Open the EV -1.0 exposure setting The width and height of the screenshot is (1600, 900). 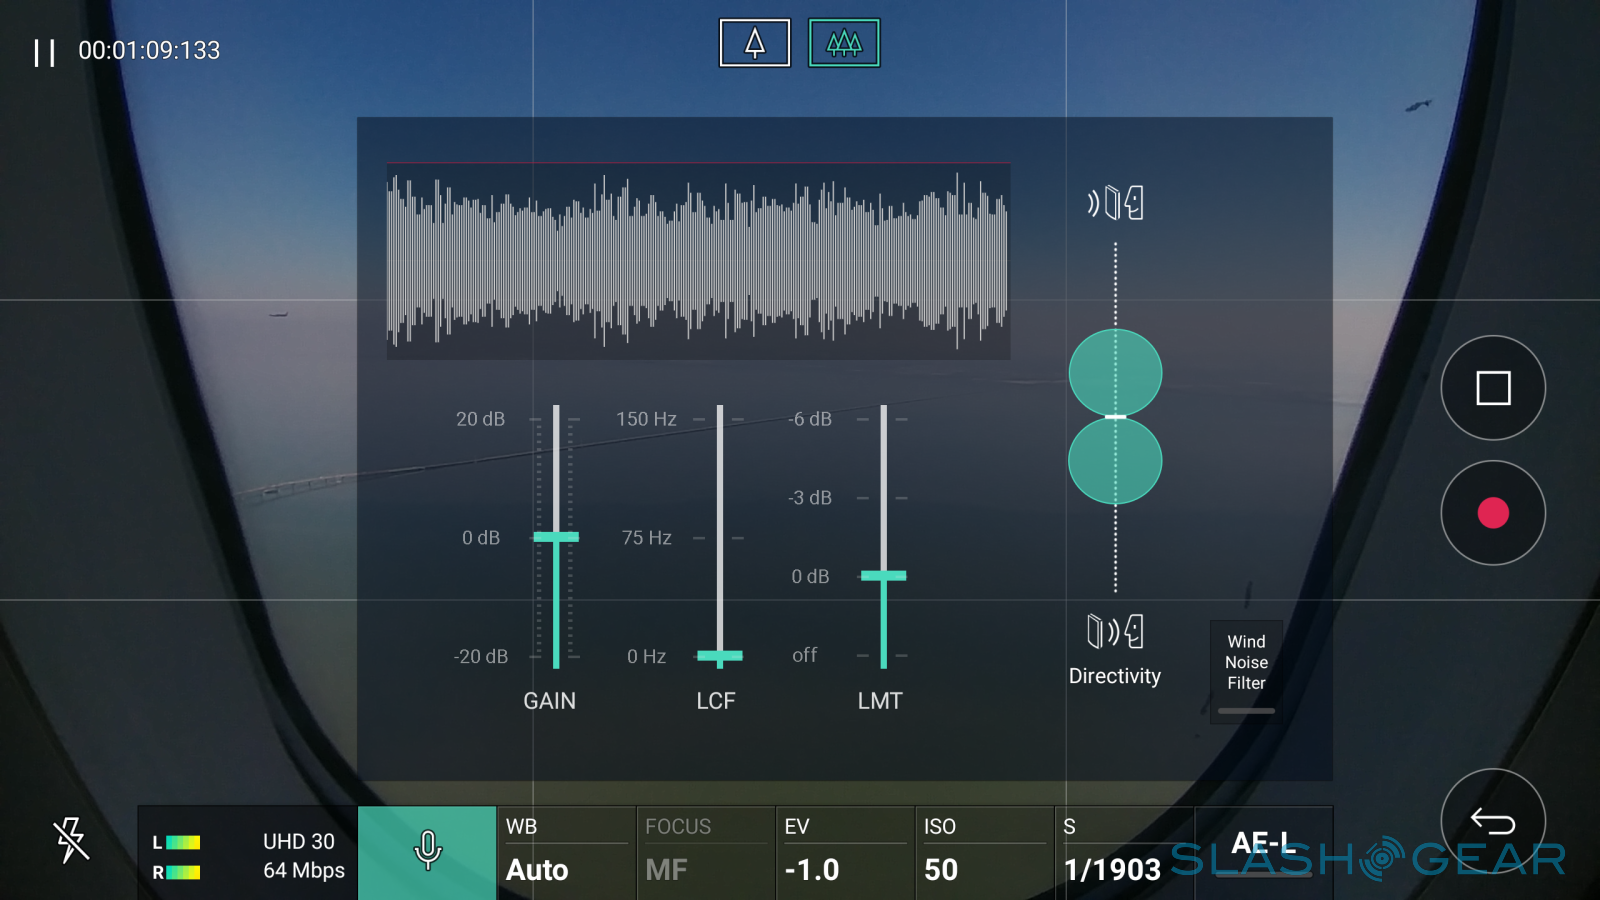[x=845, y=851]
